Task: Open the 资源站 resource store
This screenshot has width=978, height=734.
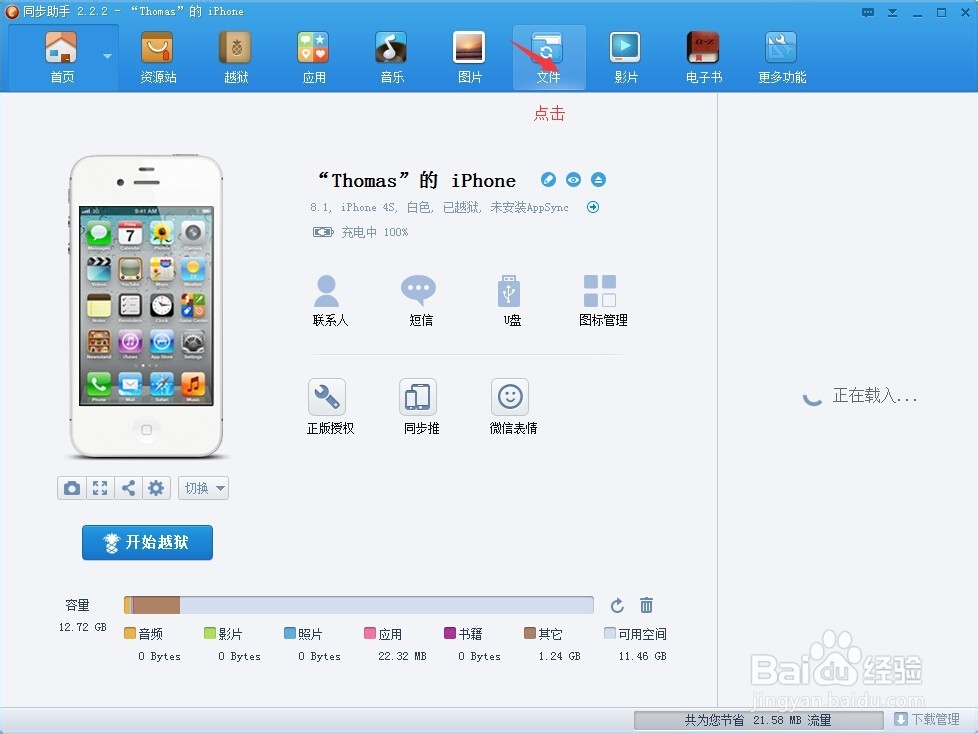Action: click(156, 56)
